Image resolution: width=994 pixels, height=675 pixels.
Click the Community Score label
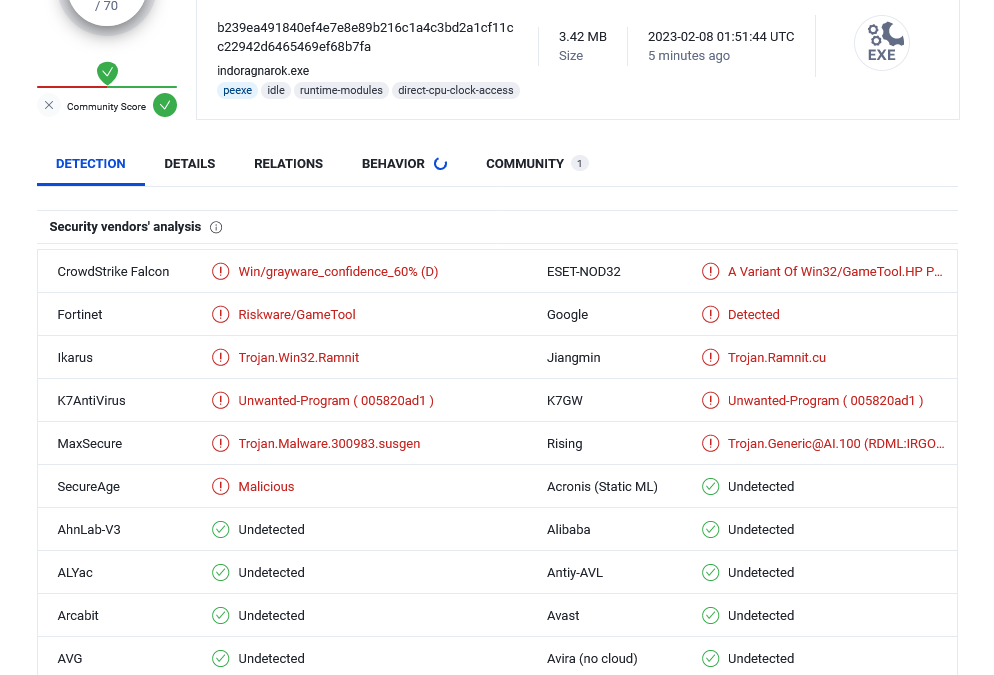click(x=106, y=106)
